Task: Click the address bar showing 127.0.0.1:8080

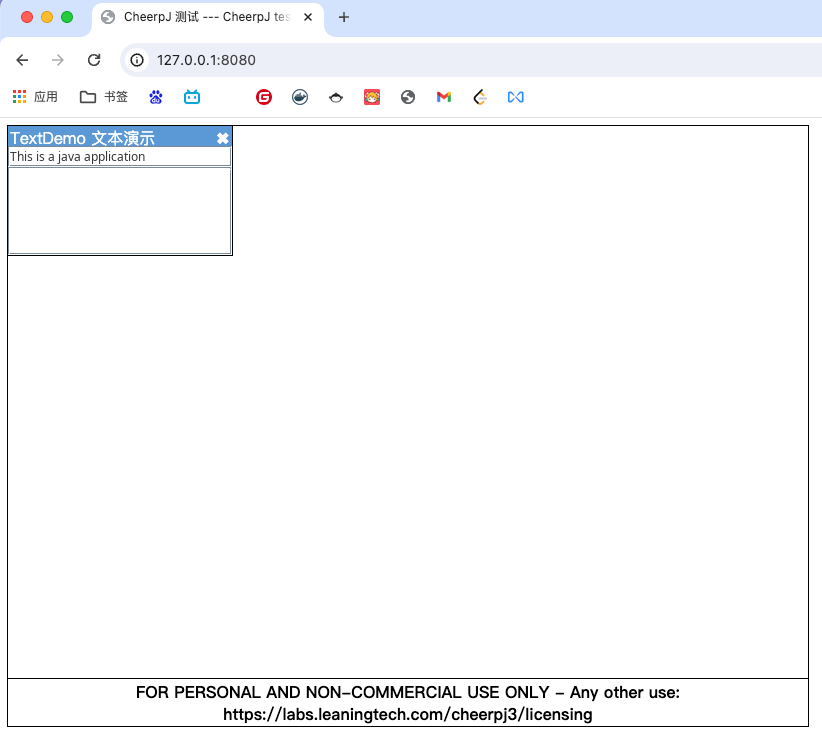Action: pyautogui.click(x=400, y=60)
